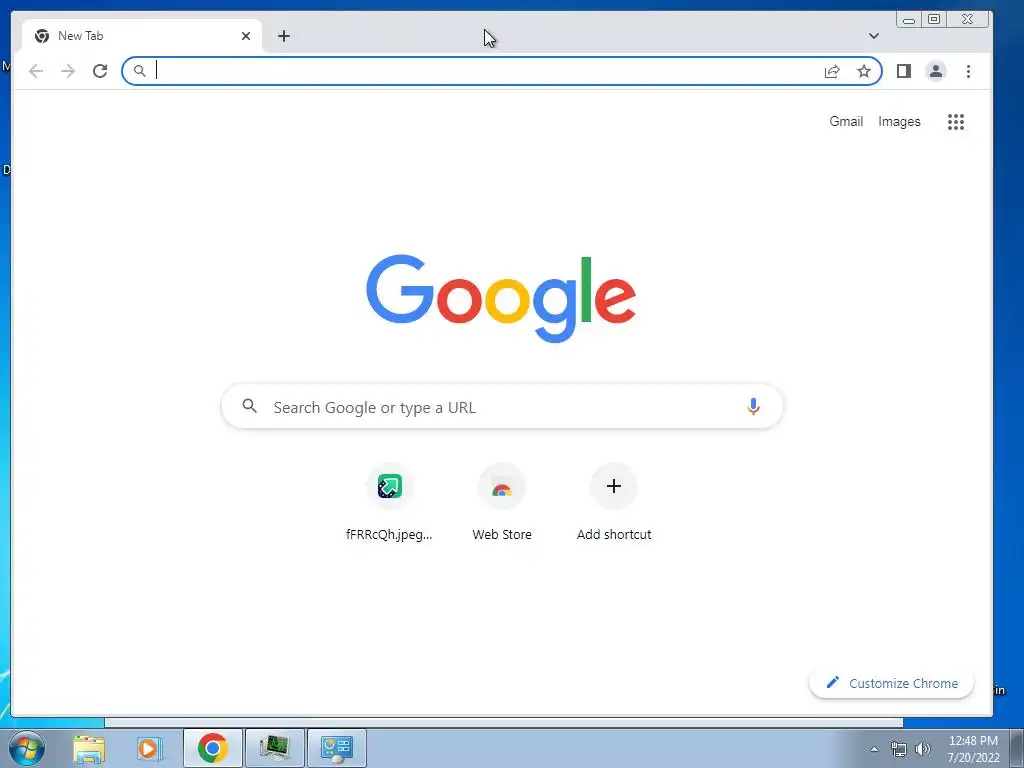1024x768 pixels.
Task: Click the forward navigation arrow
Action: 68,71
